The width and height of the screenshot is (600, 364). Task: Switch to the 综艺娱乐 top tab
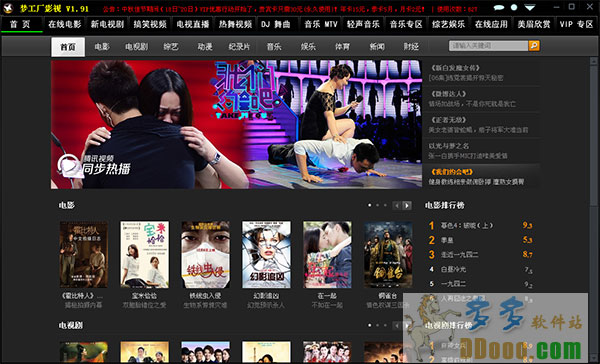pos(448,24)
